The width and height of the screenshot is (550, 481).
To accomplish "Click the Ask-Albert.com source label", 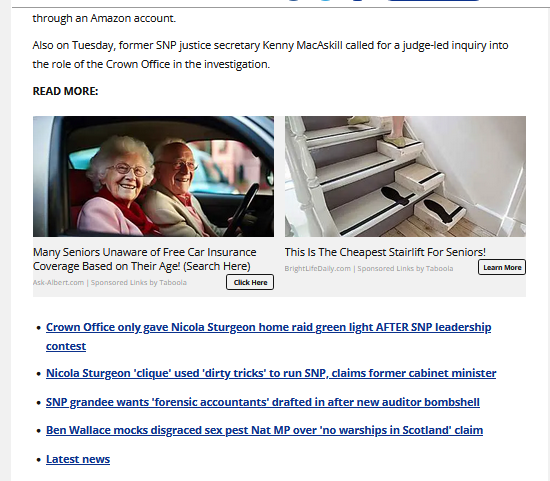I will point(59,282).
